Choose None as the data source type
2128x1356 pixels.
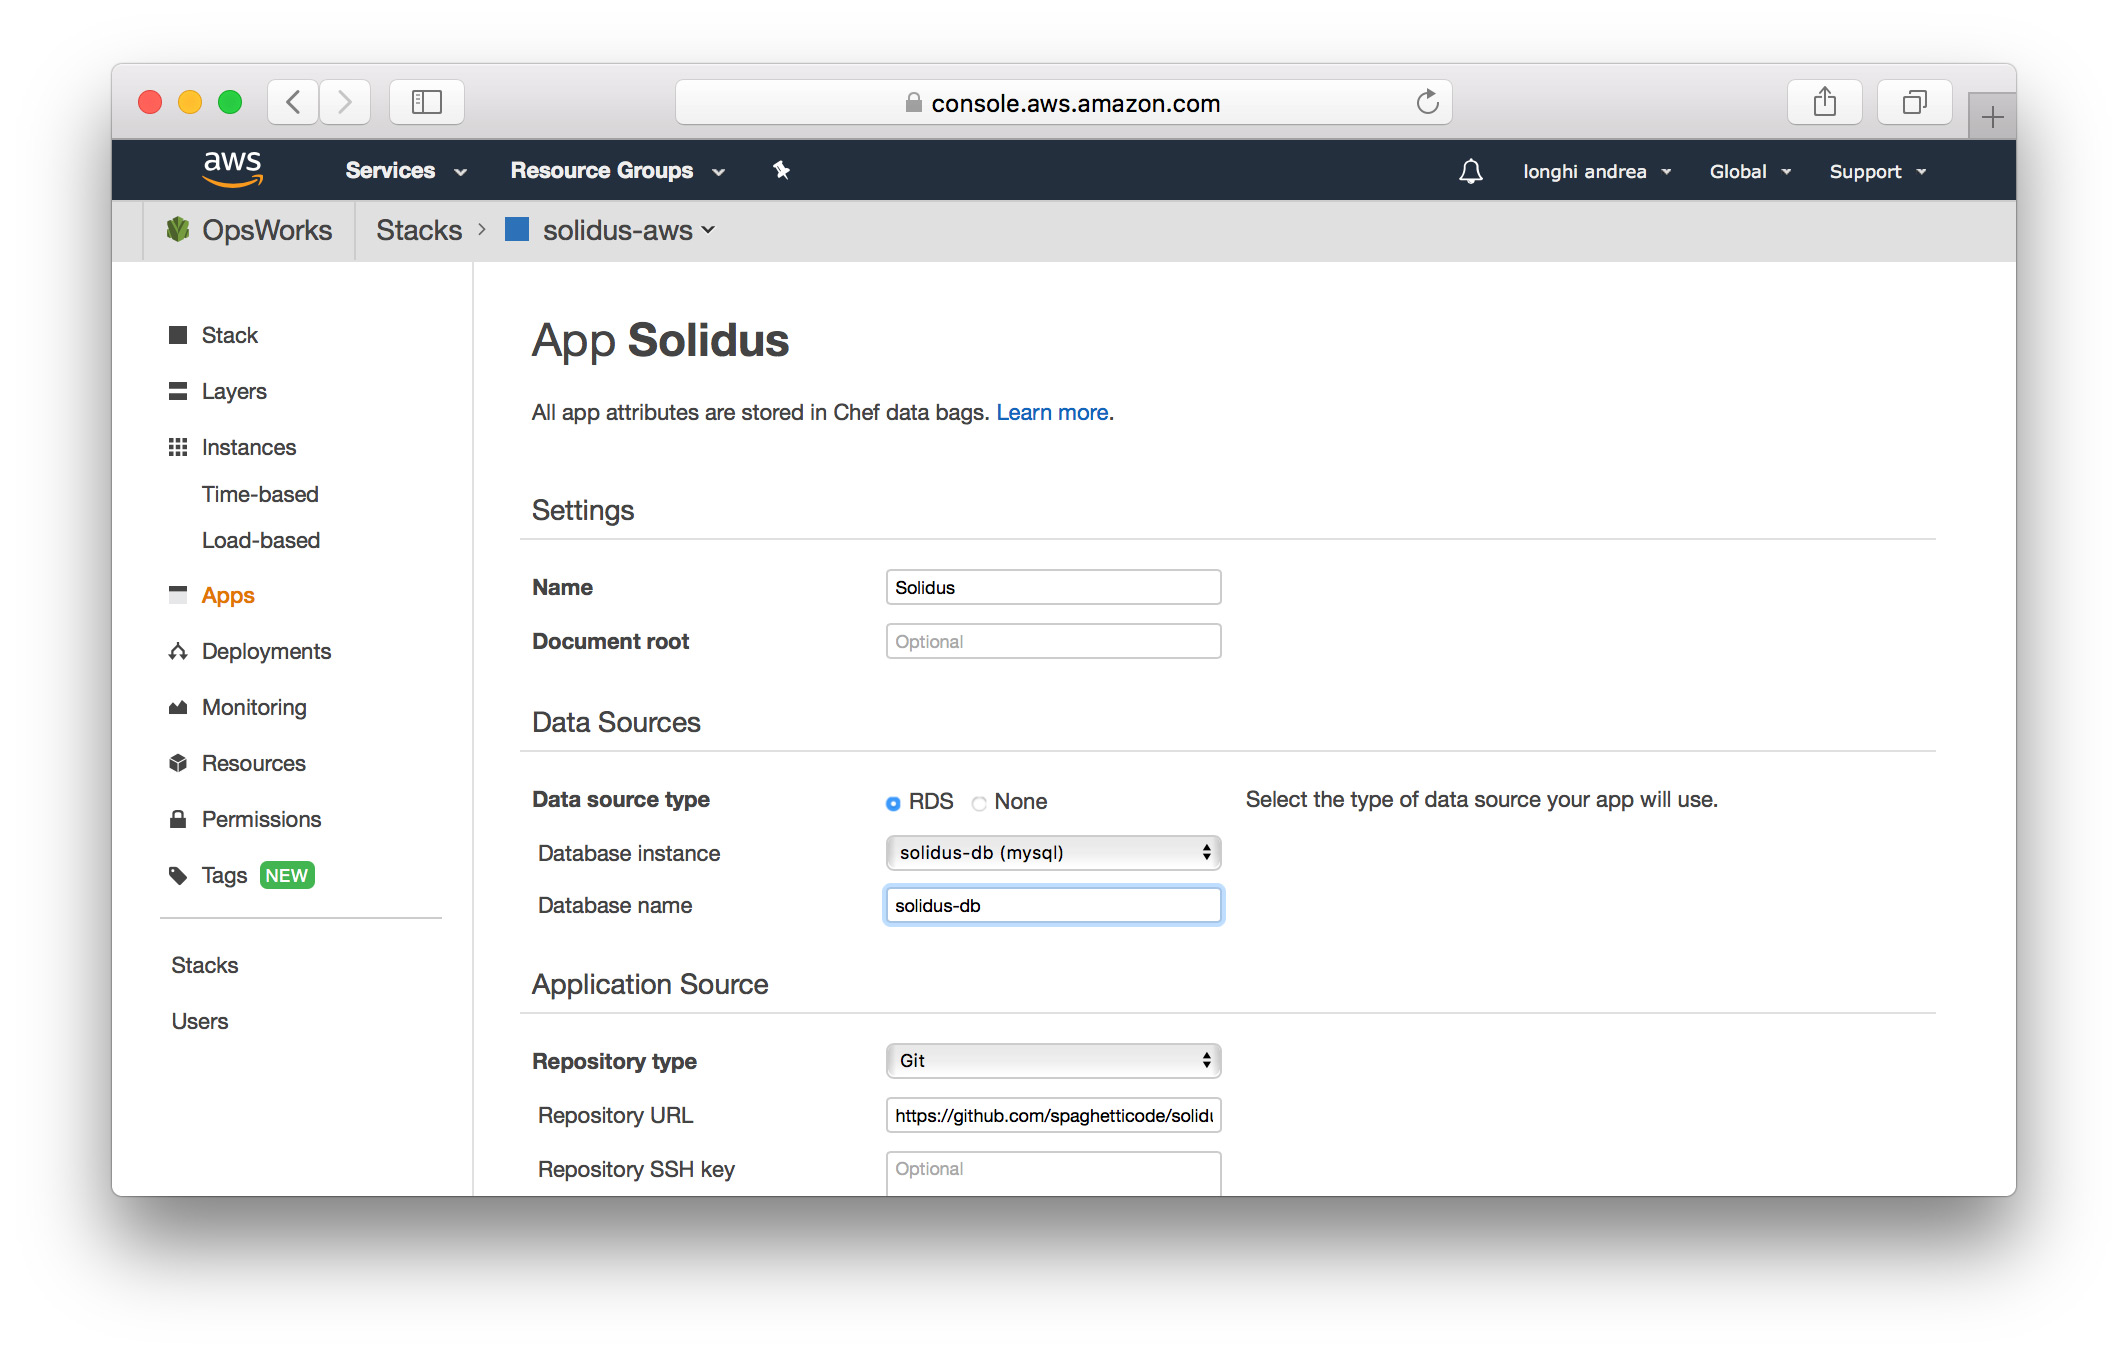click(979, 802)
